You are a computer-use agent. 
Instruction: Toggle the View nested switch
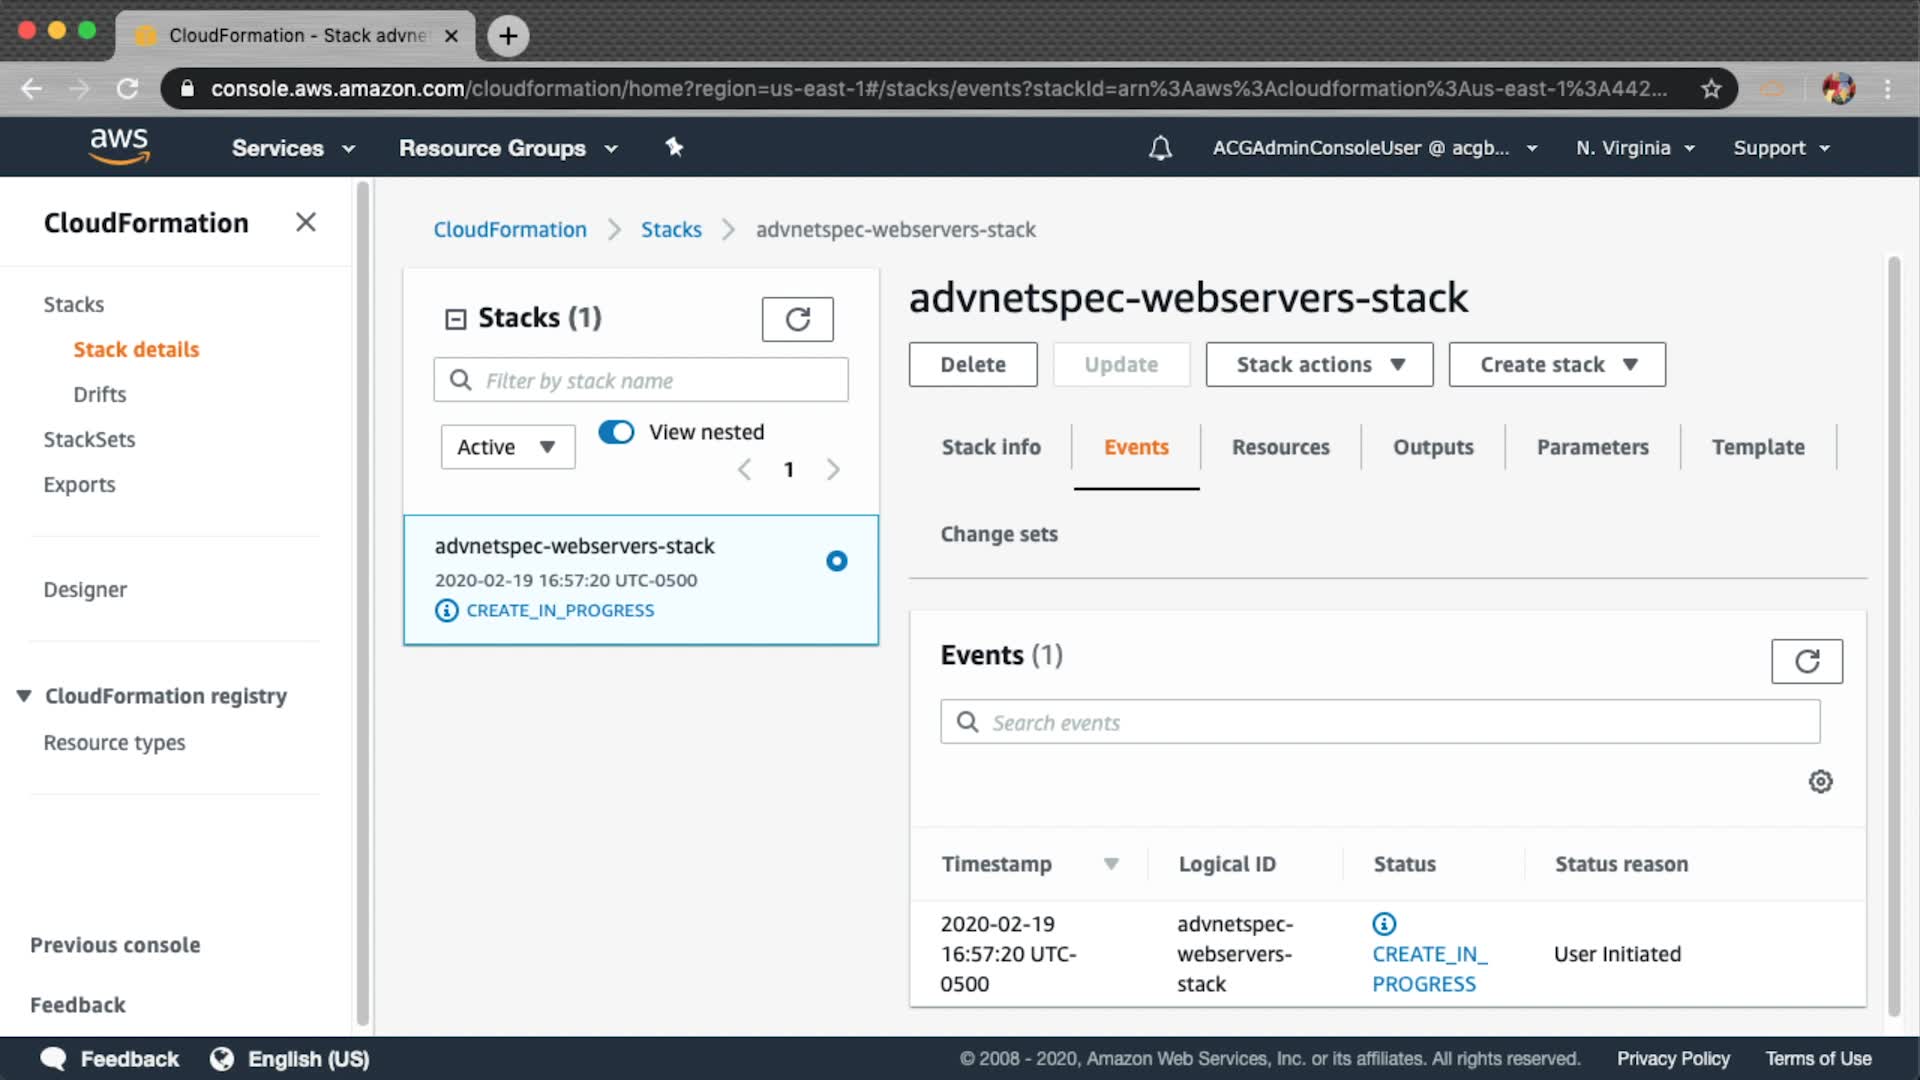coord(616,432)
